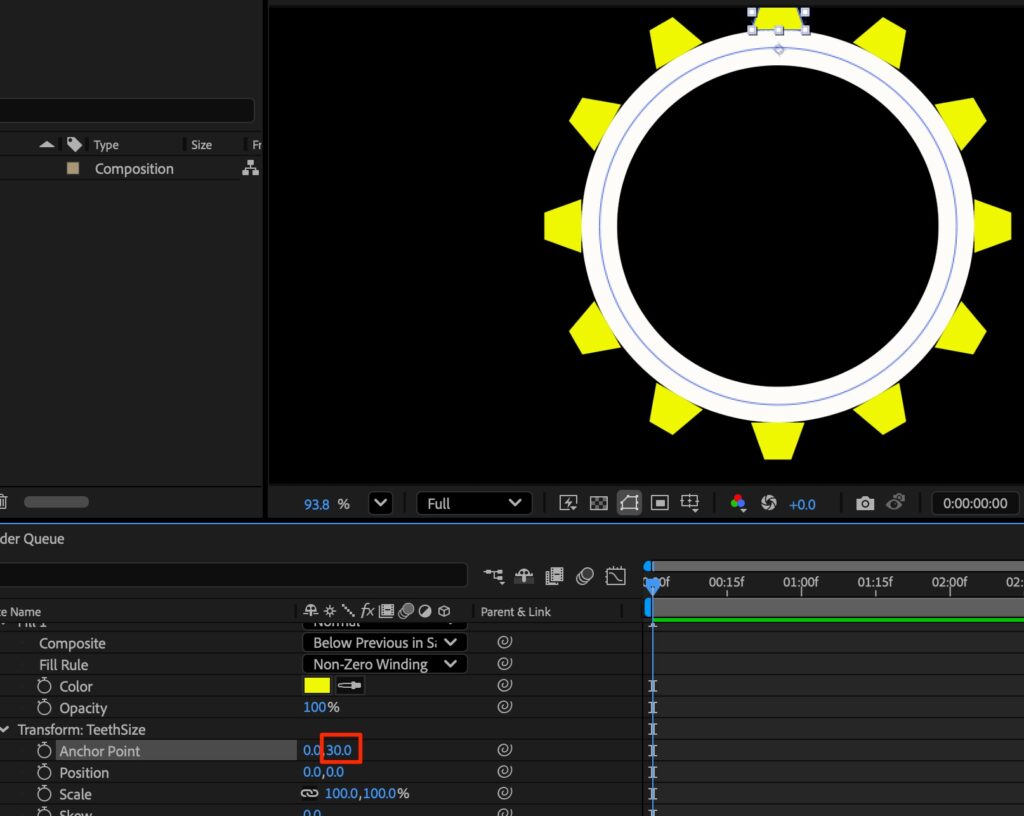Open the Full resolution dropdown
1024x816 pixels.
(x=474, y=503)
